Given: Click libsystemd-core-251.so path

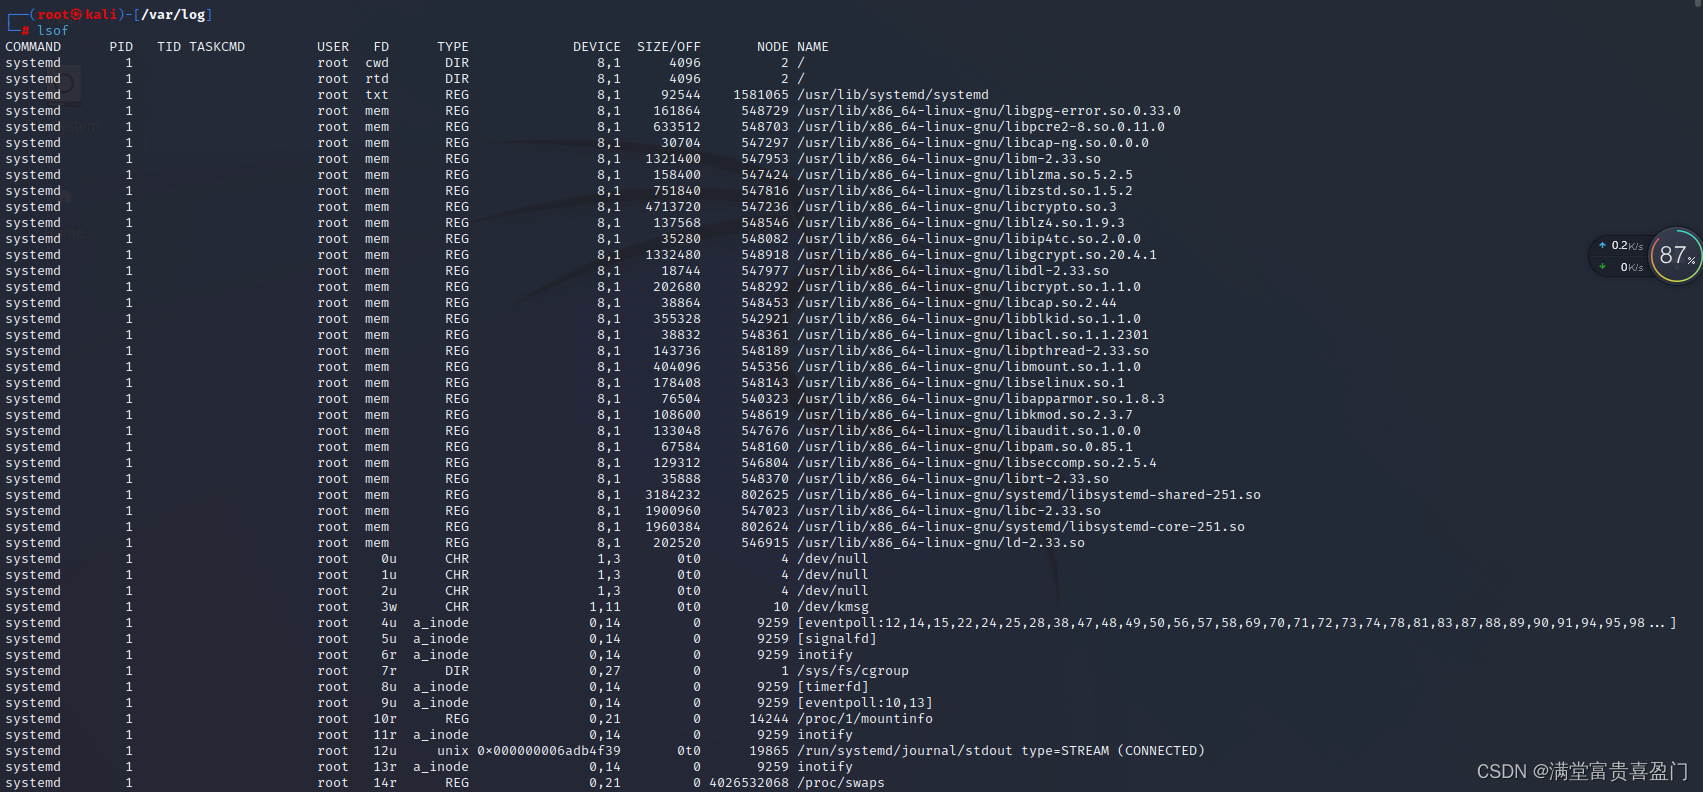Looking at the screenshot, I should [1021, 527].
